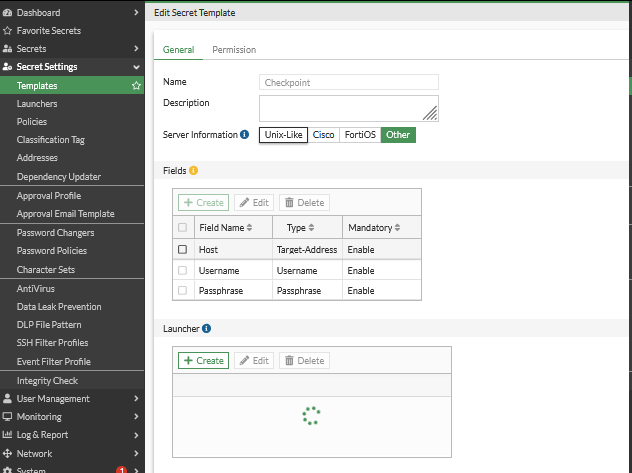Click the Monitoring screen icon
This screenshot has width=632, height=473.
[x=7, y=416]
